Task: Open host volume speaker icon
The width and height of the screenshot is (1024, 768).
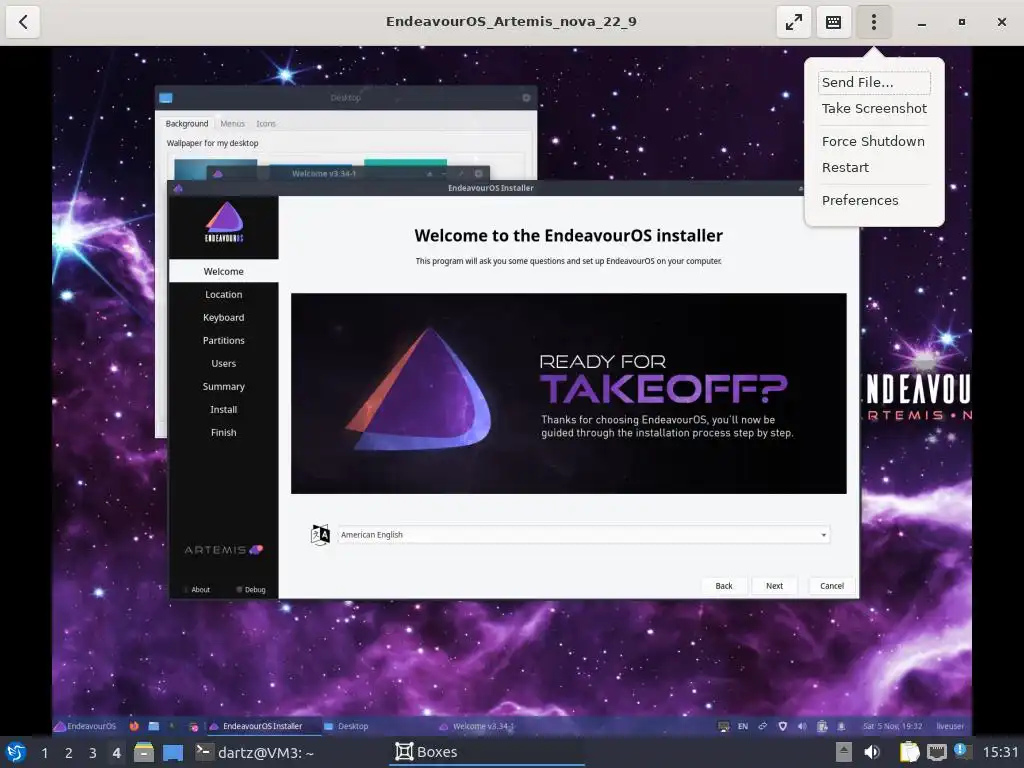Action: tap(872, 752)
